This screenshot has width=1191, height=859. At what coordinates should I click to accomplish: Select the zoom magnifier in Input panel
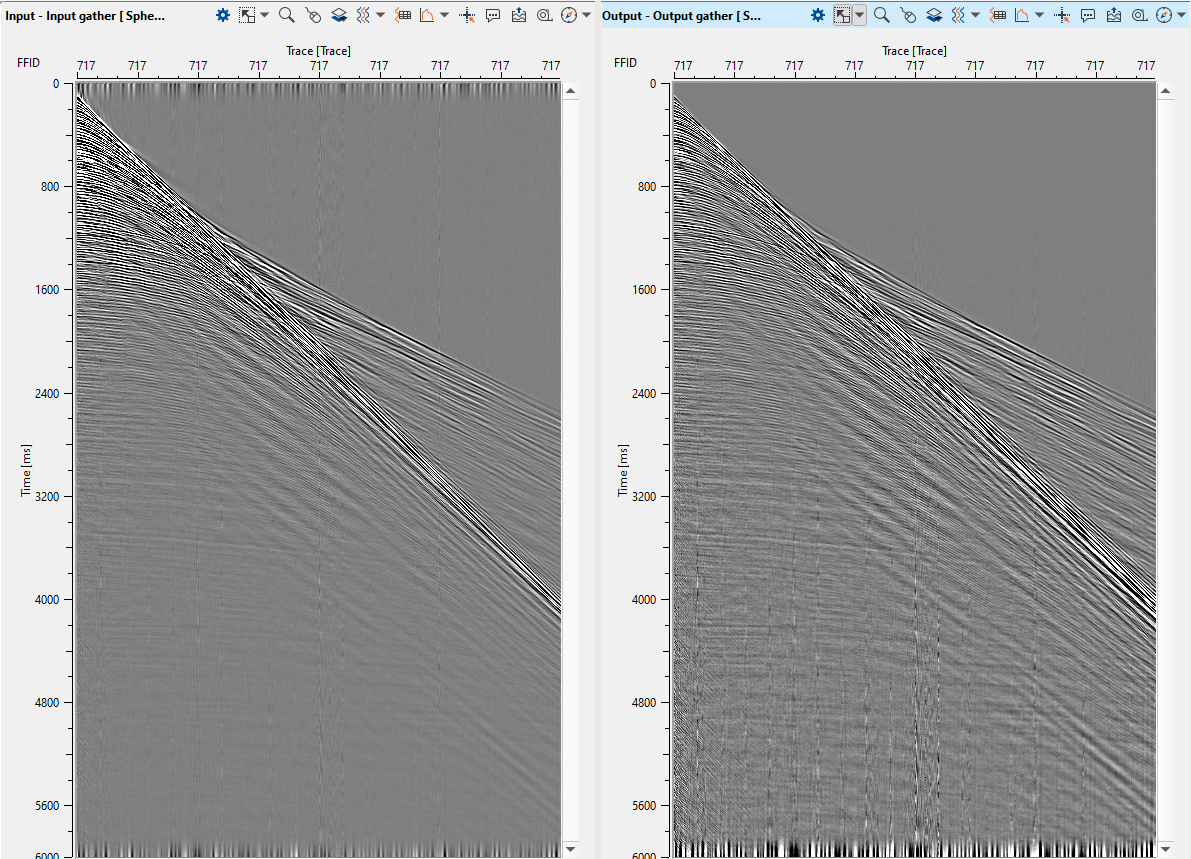287,15
